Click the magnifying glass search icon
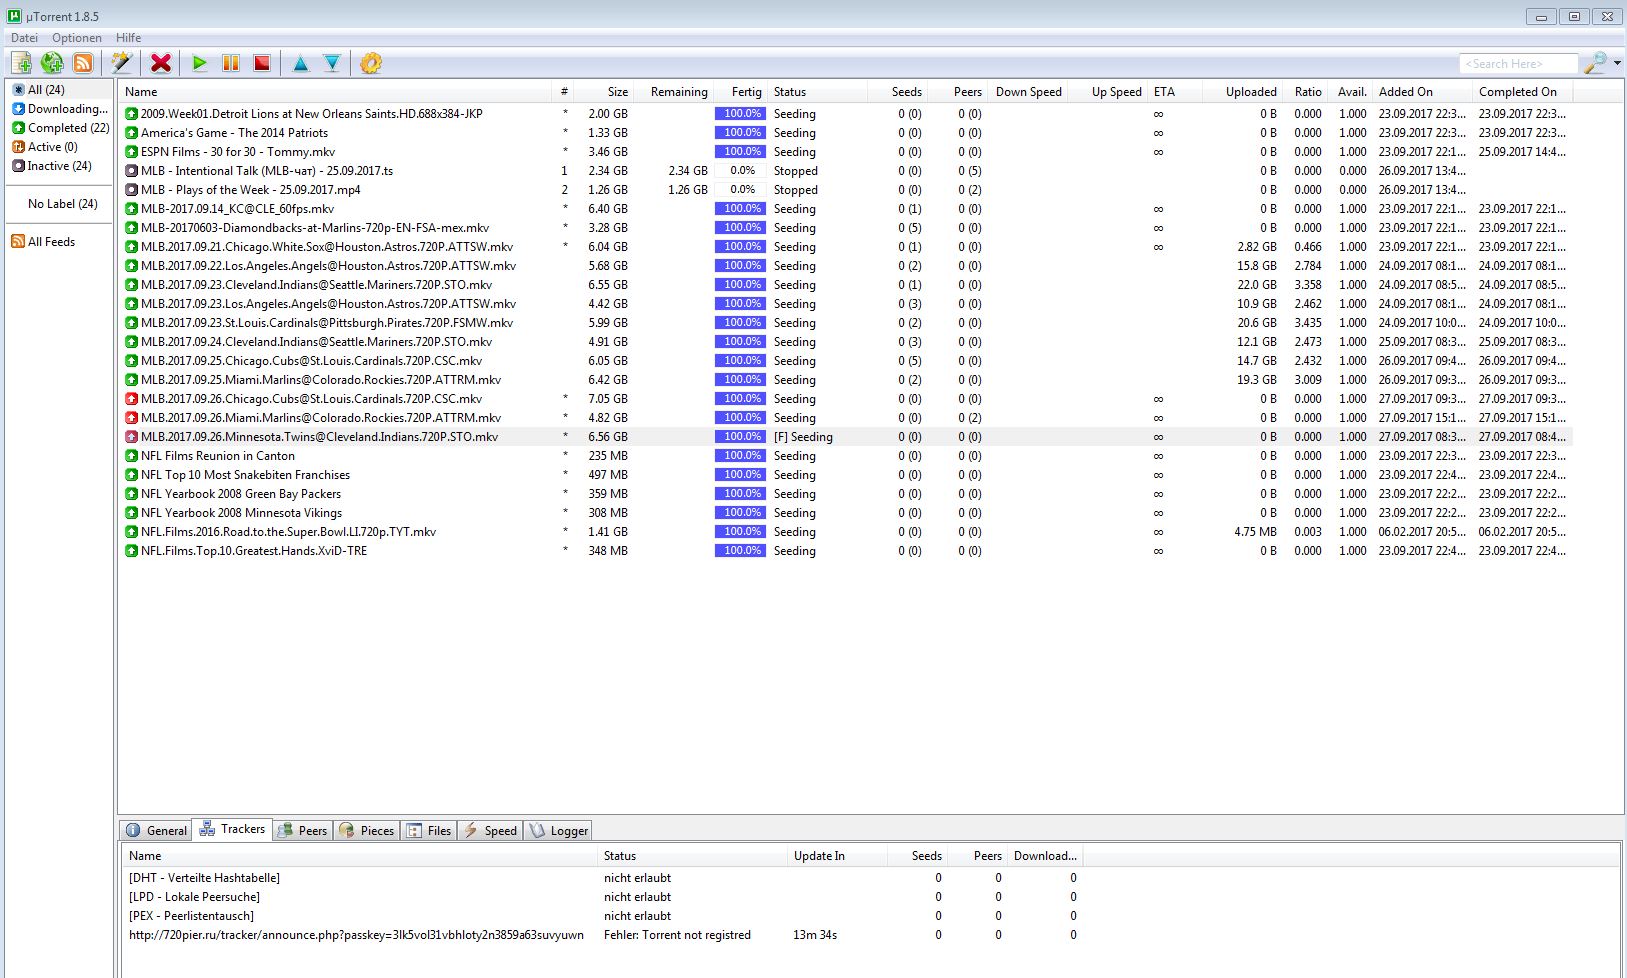The height and width of the screenshot is (978, 1627). (x=1594, y=63)
